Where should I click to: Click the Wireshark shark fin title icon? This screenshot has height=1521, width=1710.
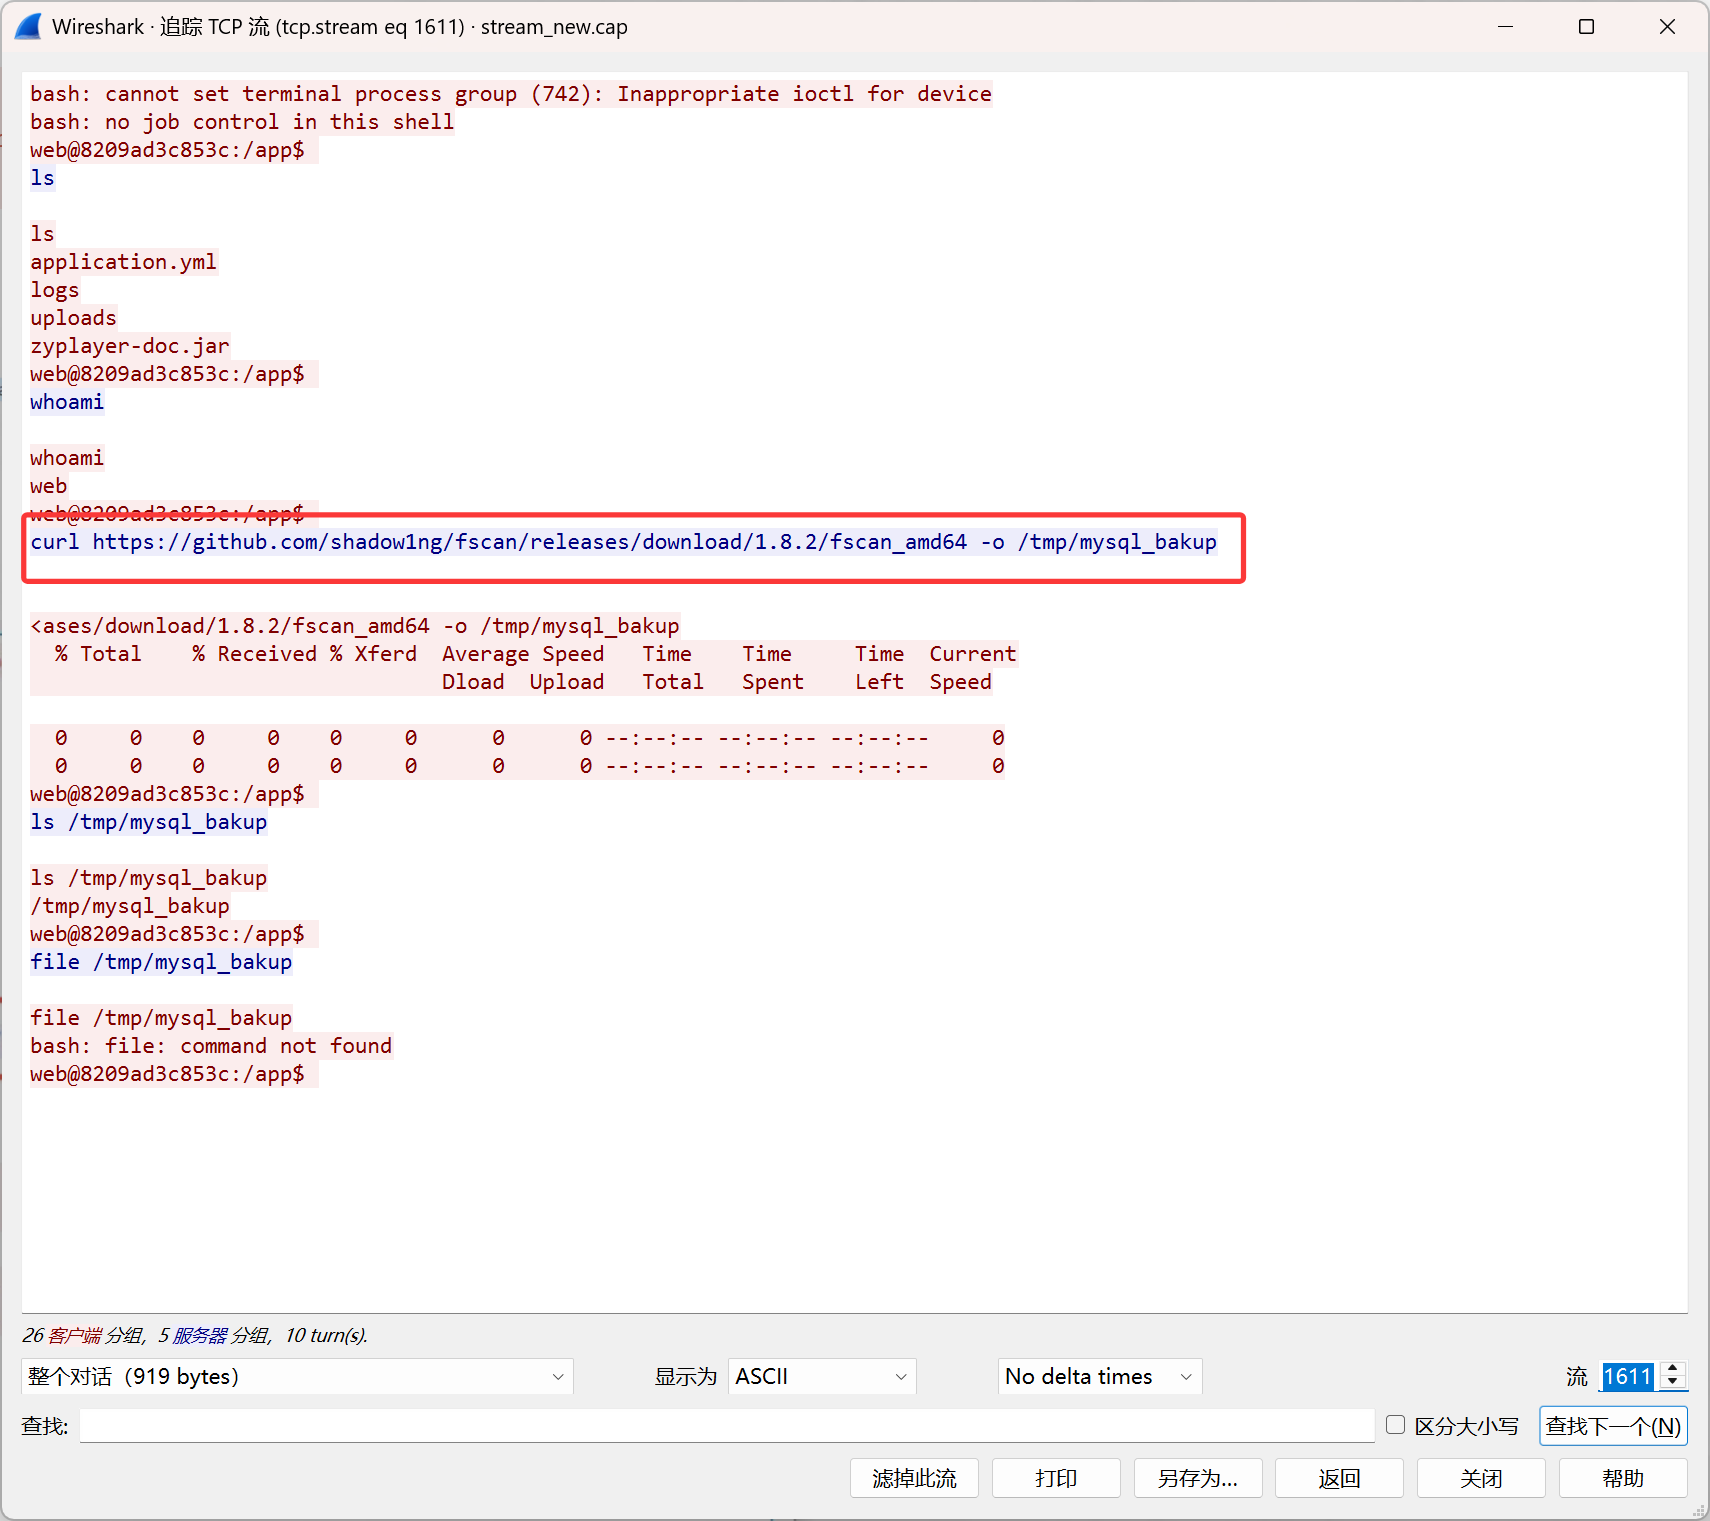coord(28,27)
